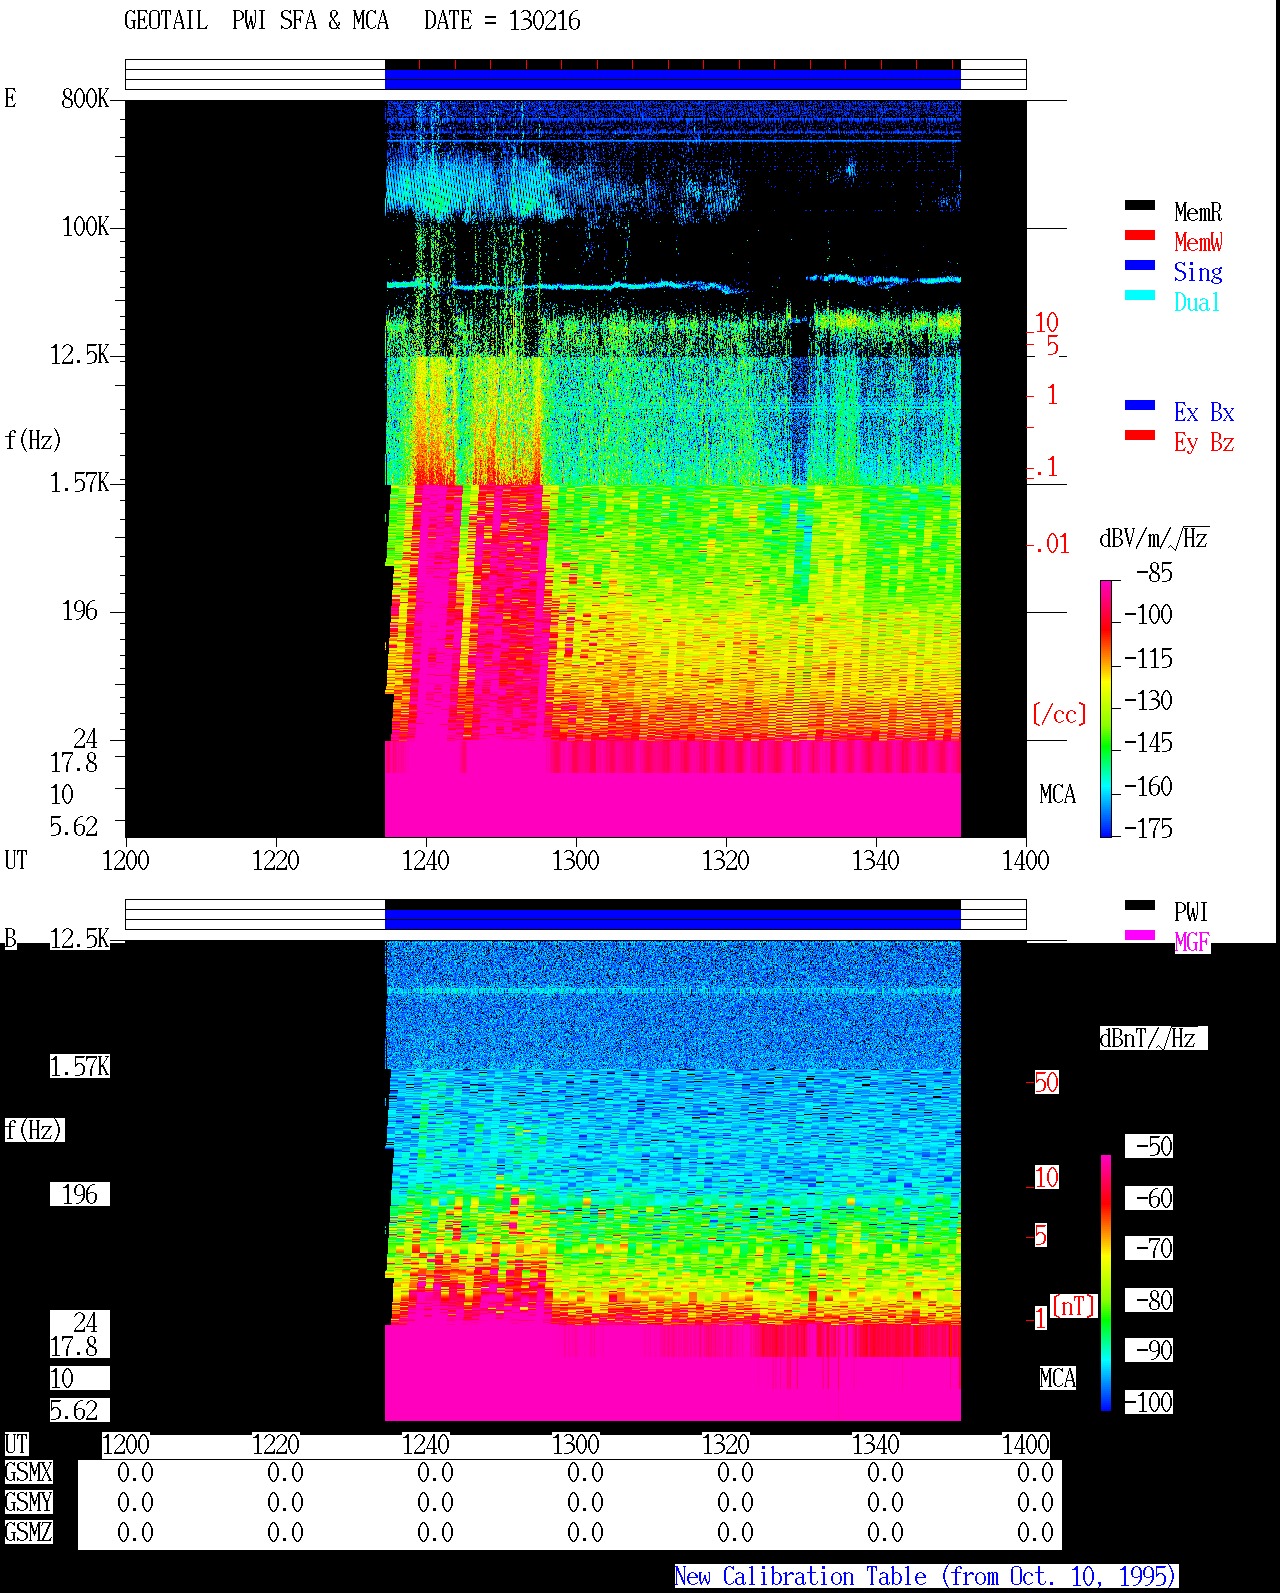The width and height of the screenshot is (1280, 1593).
Task: Click the magenta MGF legend swatch
Action: (1140, 936)
